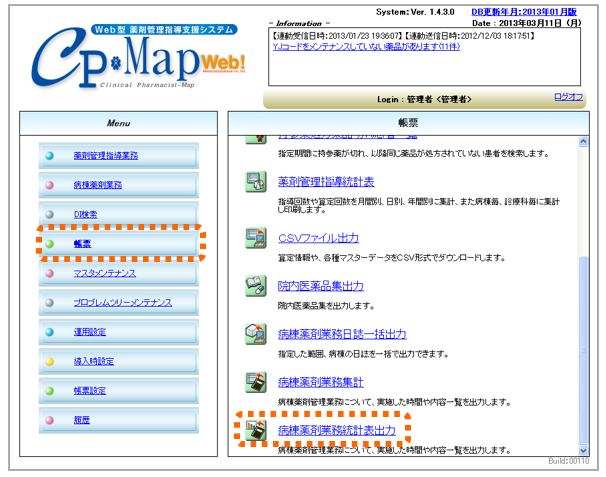Screen dimensions: 606x477
Task: Select 帳票設定 menu item
Action: [x=91, y=390]
